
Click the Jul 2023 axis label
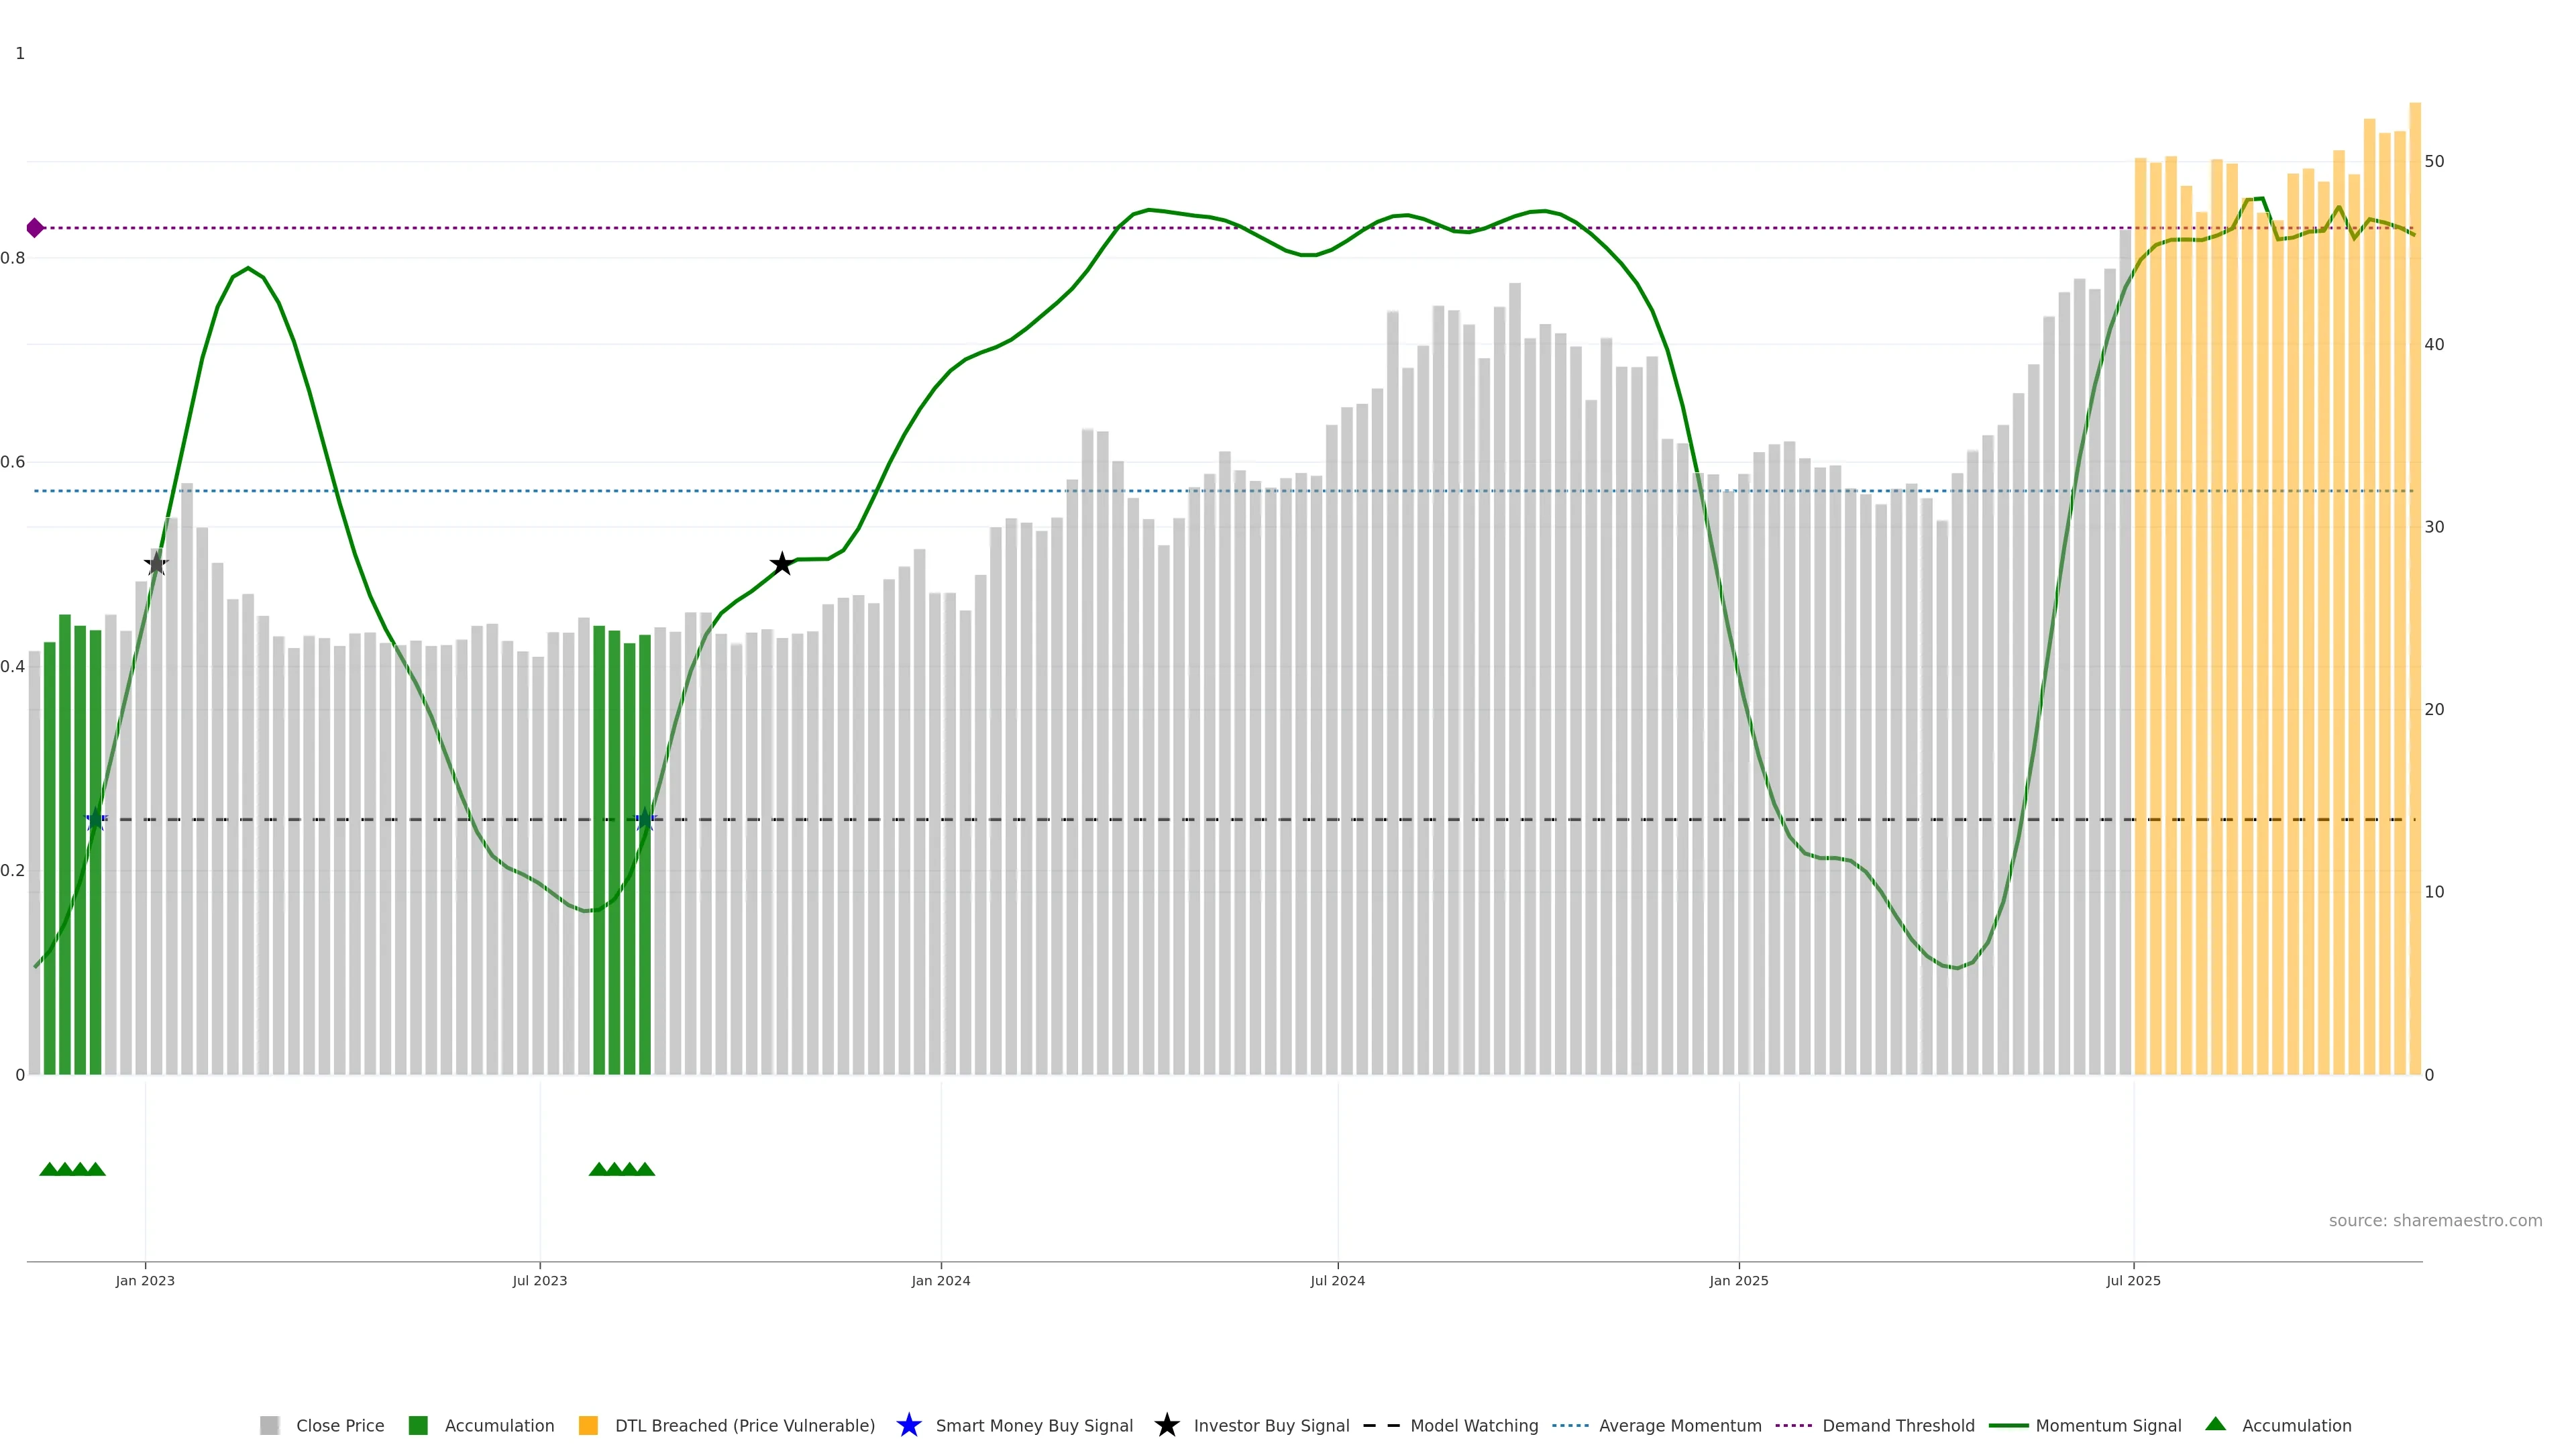[x=539, y=1280]
